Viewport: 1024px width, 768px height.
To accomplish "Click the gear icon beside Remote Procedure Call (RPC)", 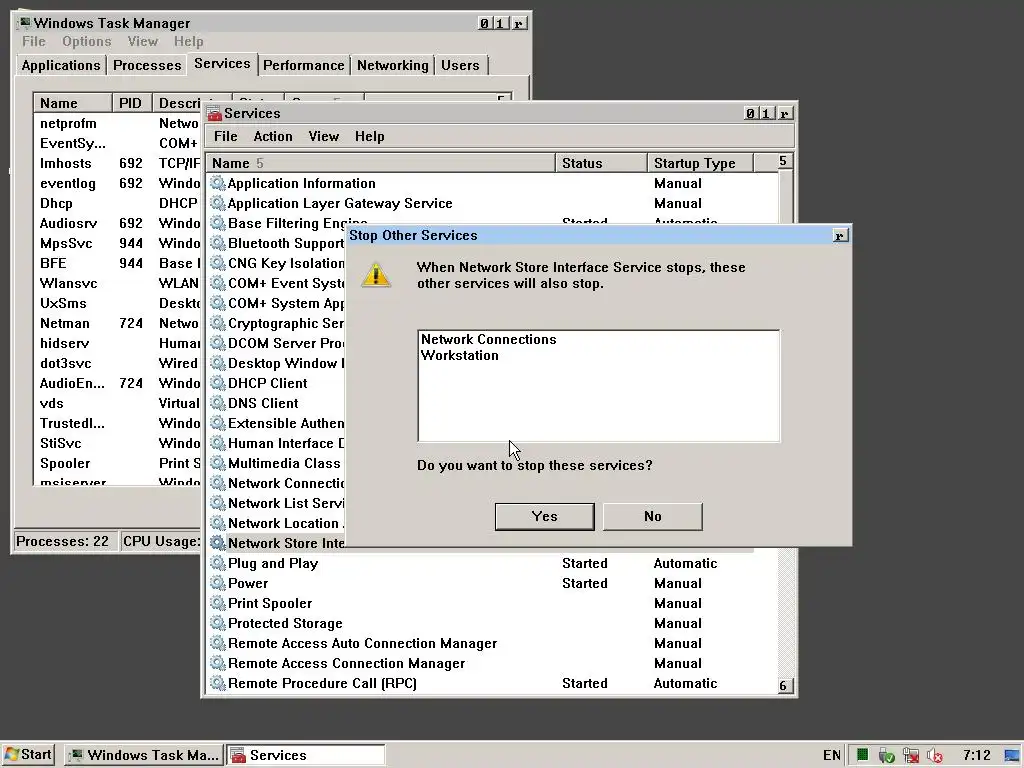I will coord(217,683).
